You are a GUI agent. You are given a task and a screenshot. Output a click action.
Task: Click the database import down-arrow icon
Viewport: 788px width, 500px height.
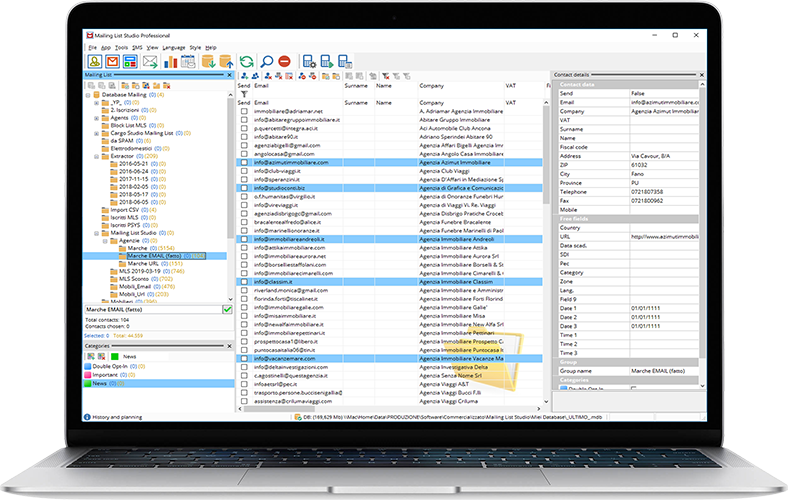(x=208, y=62)
